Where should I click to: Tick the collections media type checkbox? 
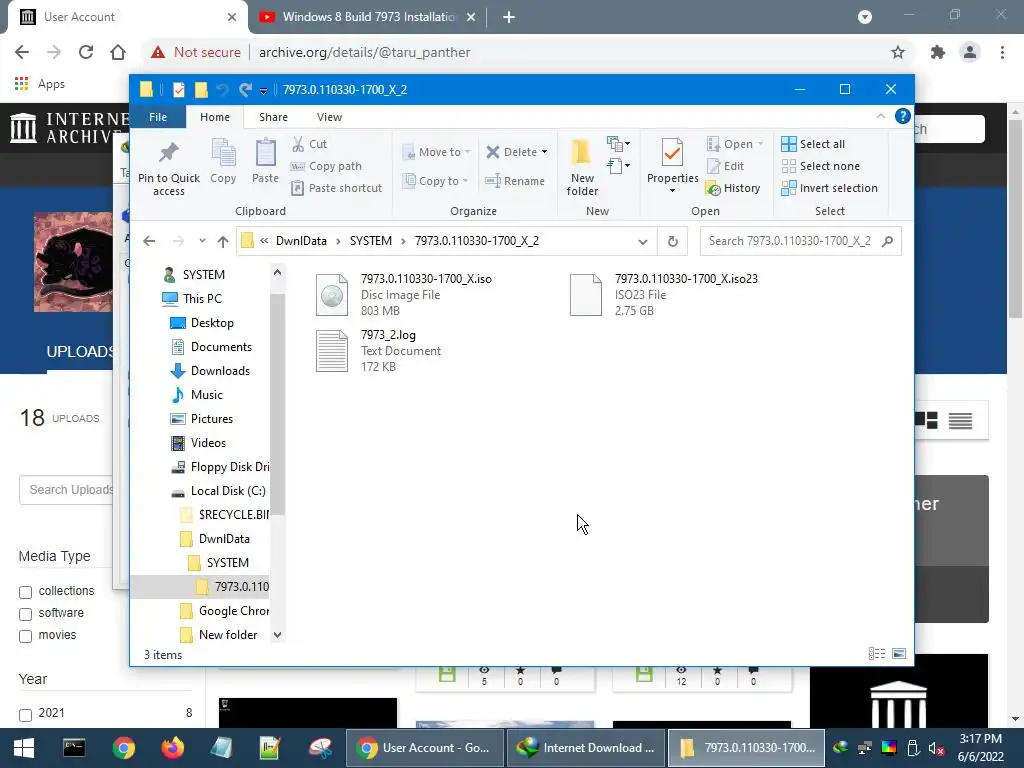(25, 592)
